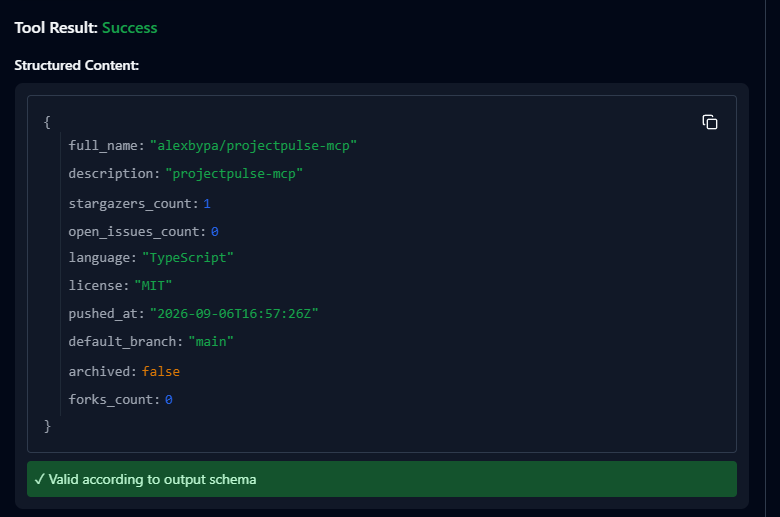780x517 pixels.
Task: Click the Structured Content heading
Action: coord(77,65)
